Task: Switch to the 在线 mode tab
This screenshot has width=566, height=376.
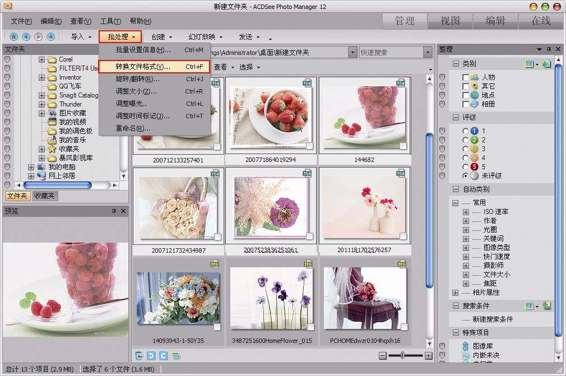Action: pyautogui.click(x=541, y=21)
